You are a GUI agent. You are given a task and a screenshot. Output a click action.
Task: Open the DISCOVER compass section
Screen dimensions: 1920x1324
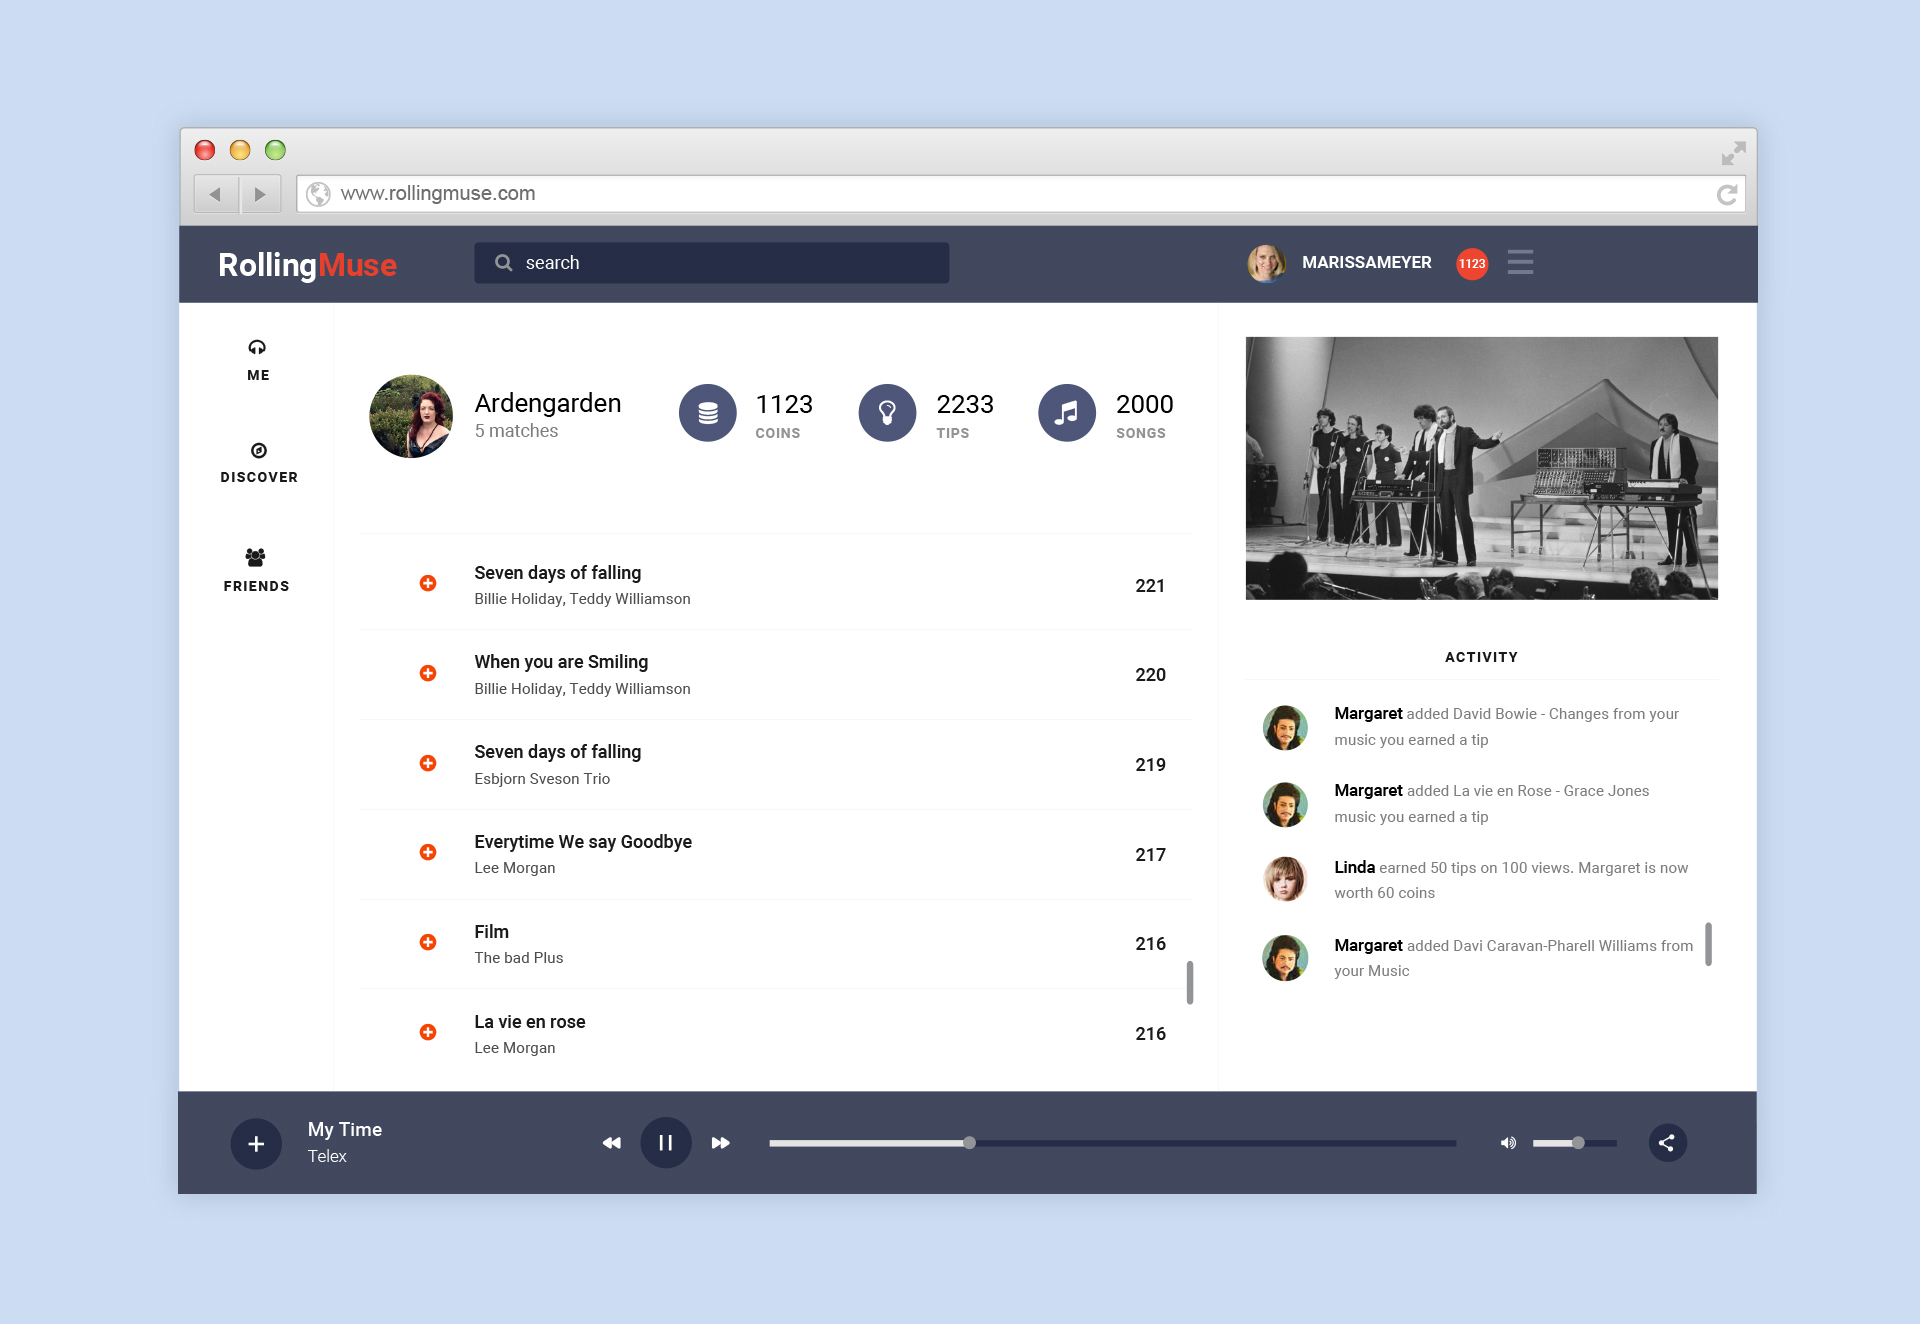[259, 463]
